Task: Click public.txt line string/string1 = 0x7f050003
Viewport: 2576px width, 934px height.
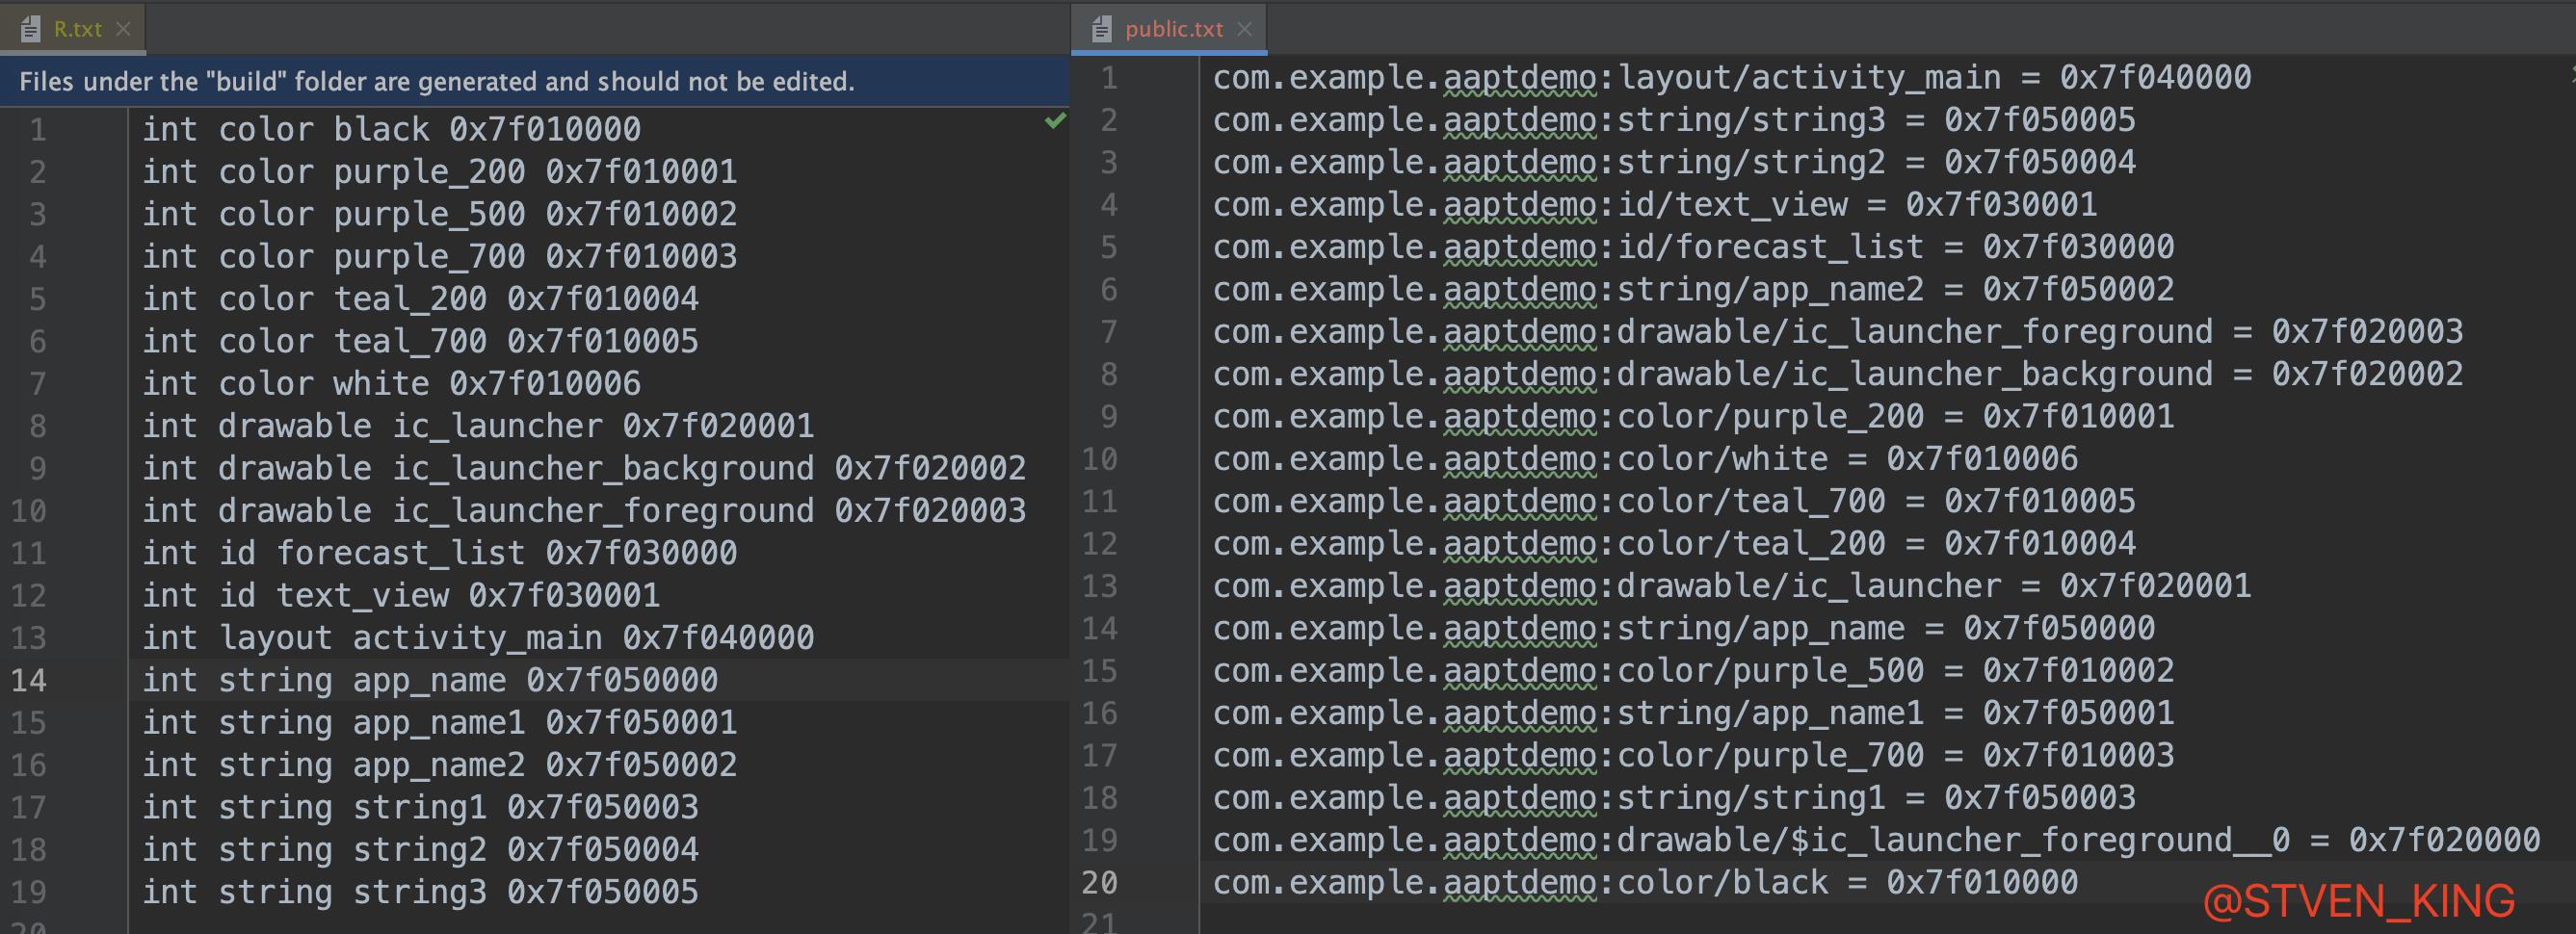Action: [x=1674, y=798]
